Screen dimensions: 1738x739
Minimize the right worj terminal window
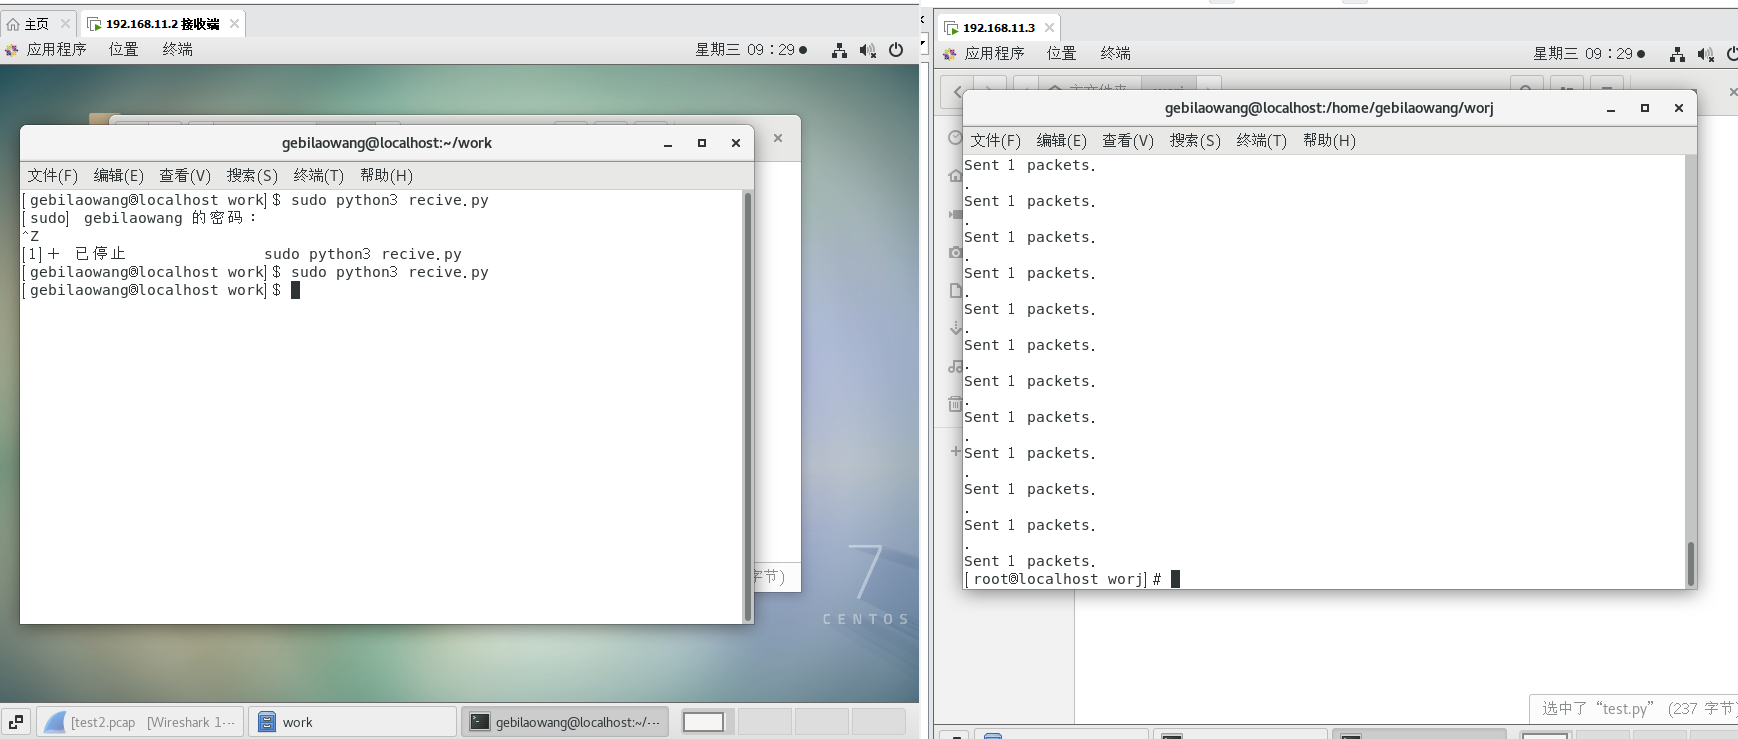point(1611,108)
